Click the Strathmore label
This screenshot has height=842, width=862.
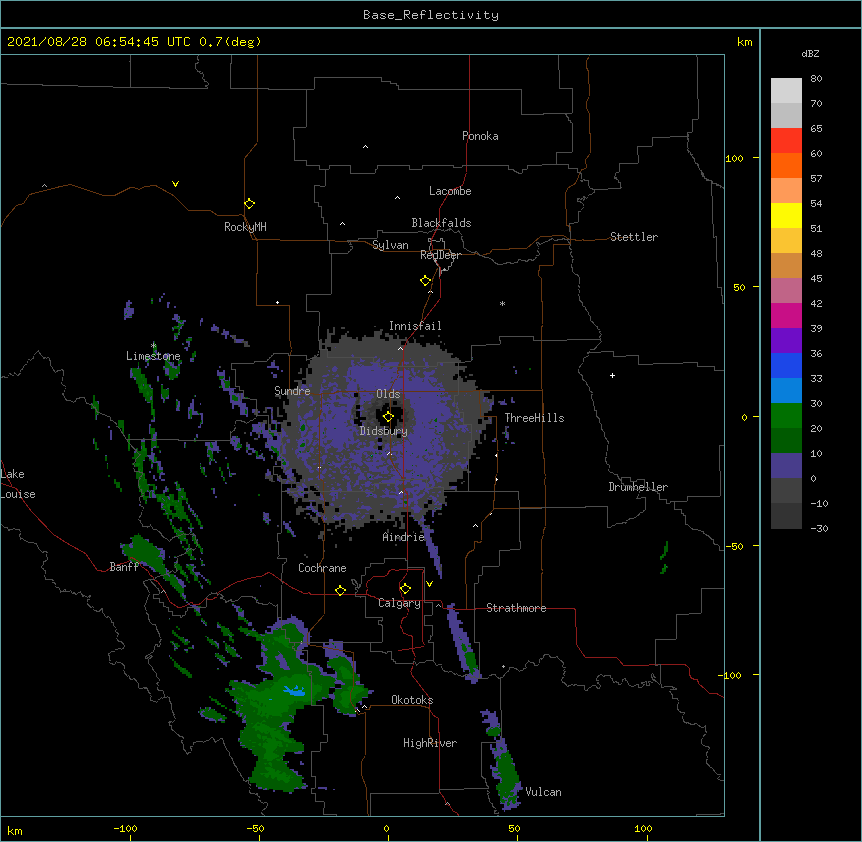(516, 608)
